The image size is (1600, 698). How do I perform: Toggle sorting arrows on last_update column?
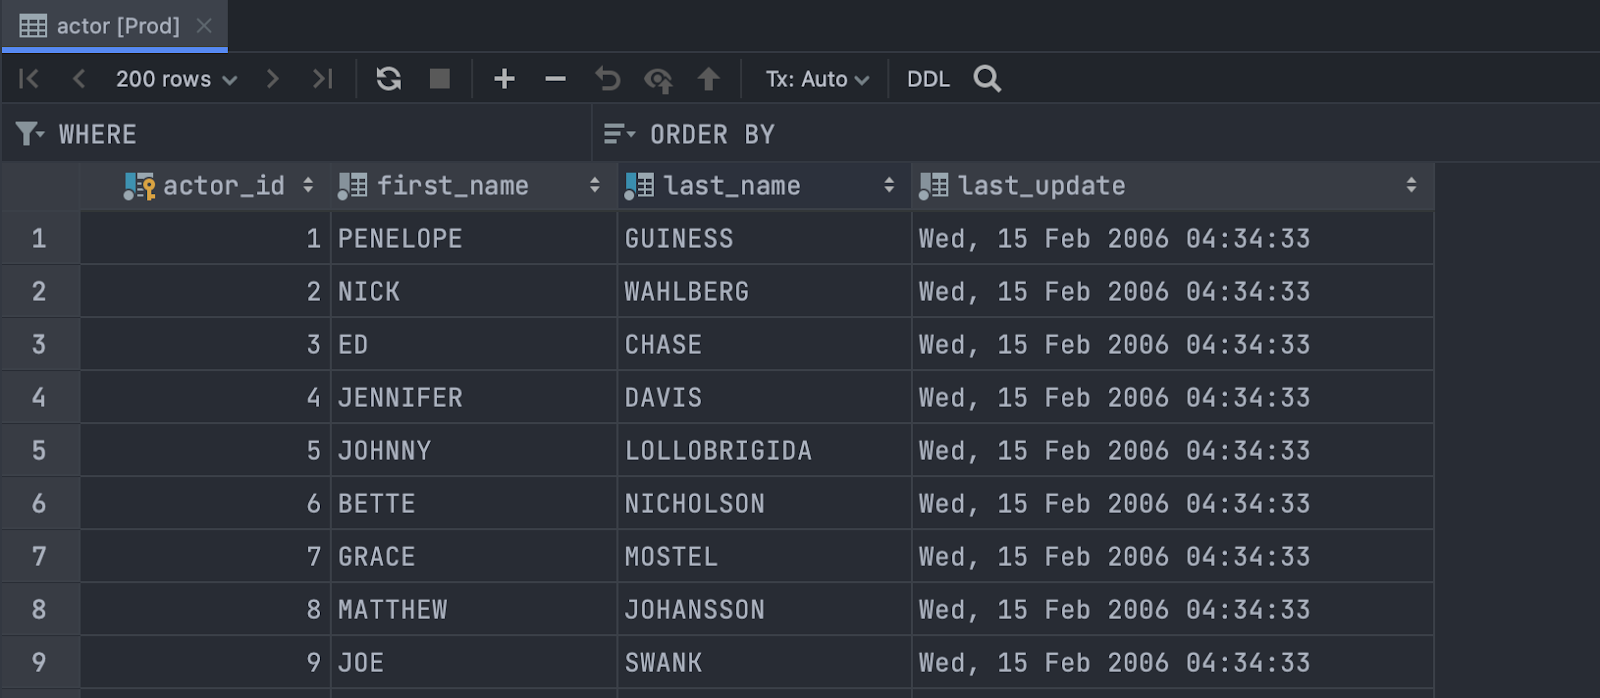[1411, 186]
